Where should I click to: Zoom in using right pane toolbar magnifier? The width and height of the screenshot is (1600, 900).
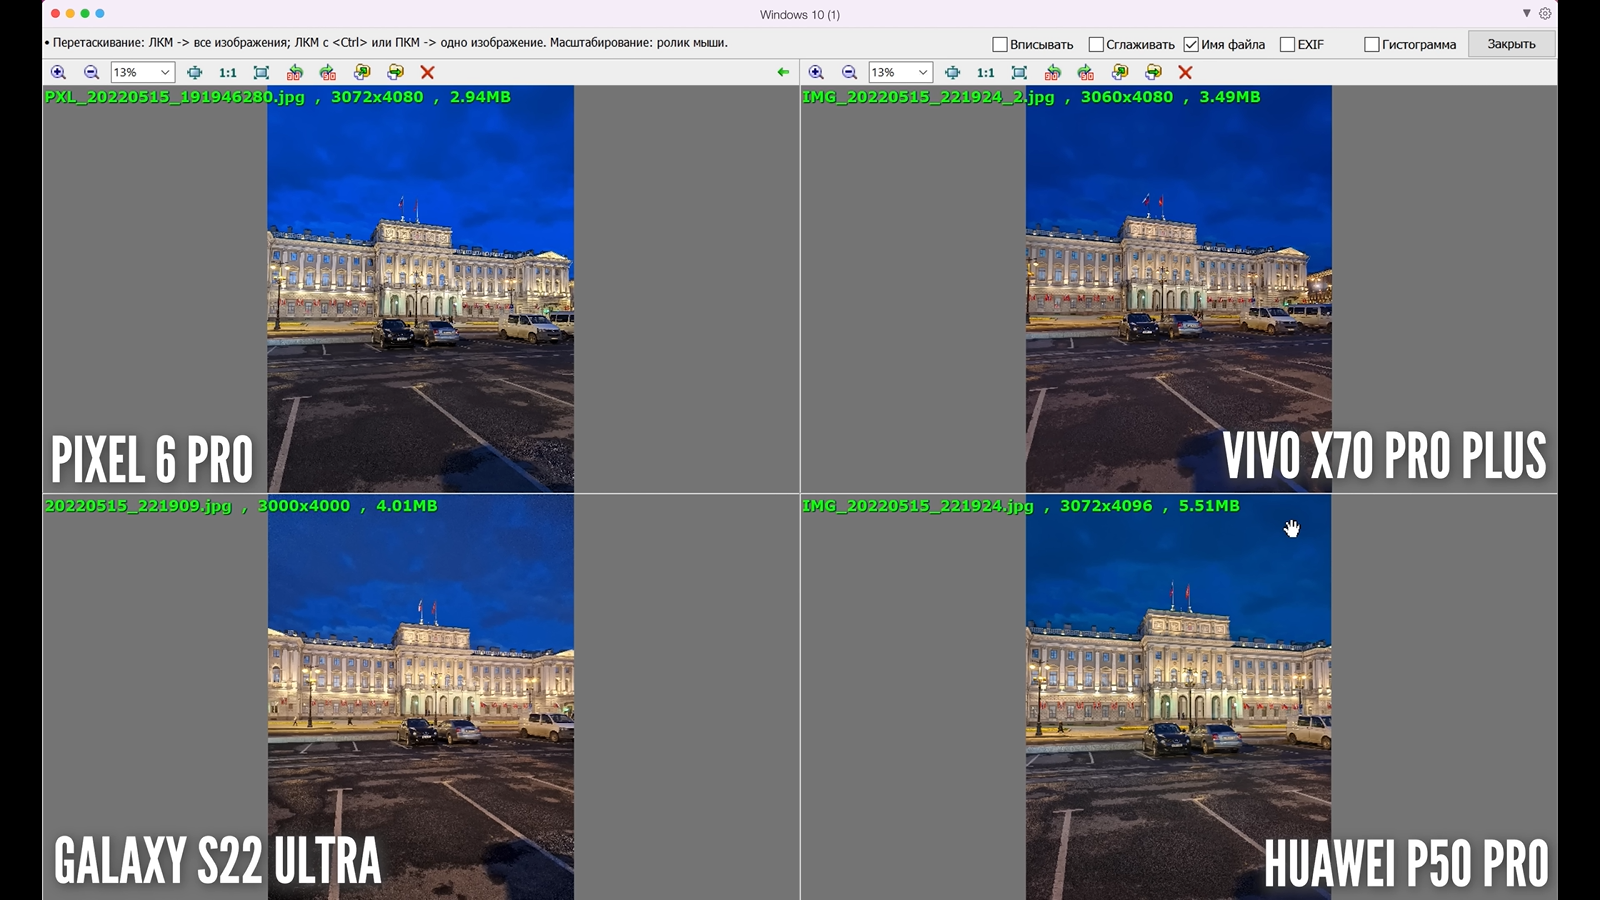pyautogui.click(x=816, y=72)
